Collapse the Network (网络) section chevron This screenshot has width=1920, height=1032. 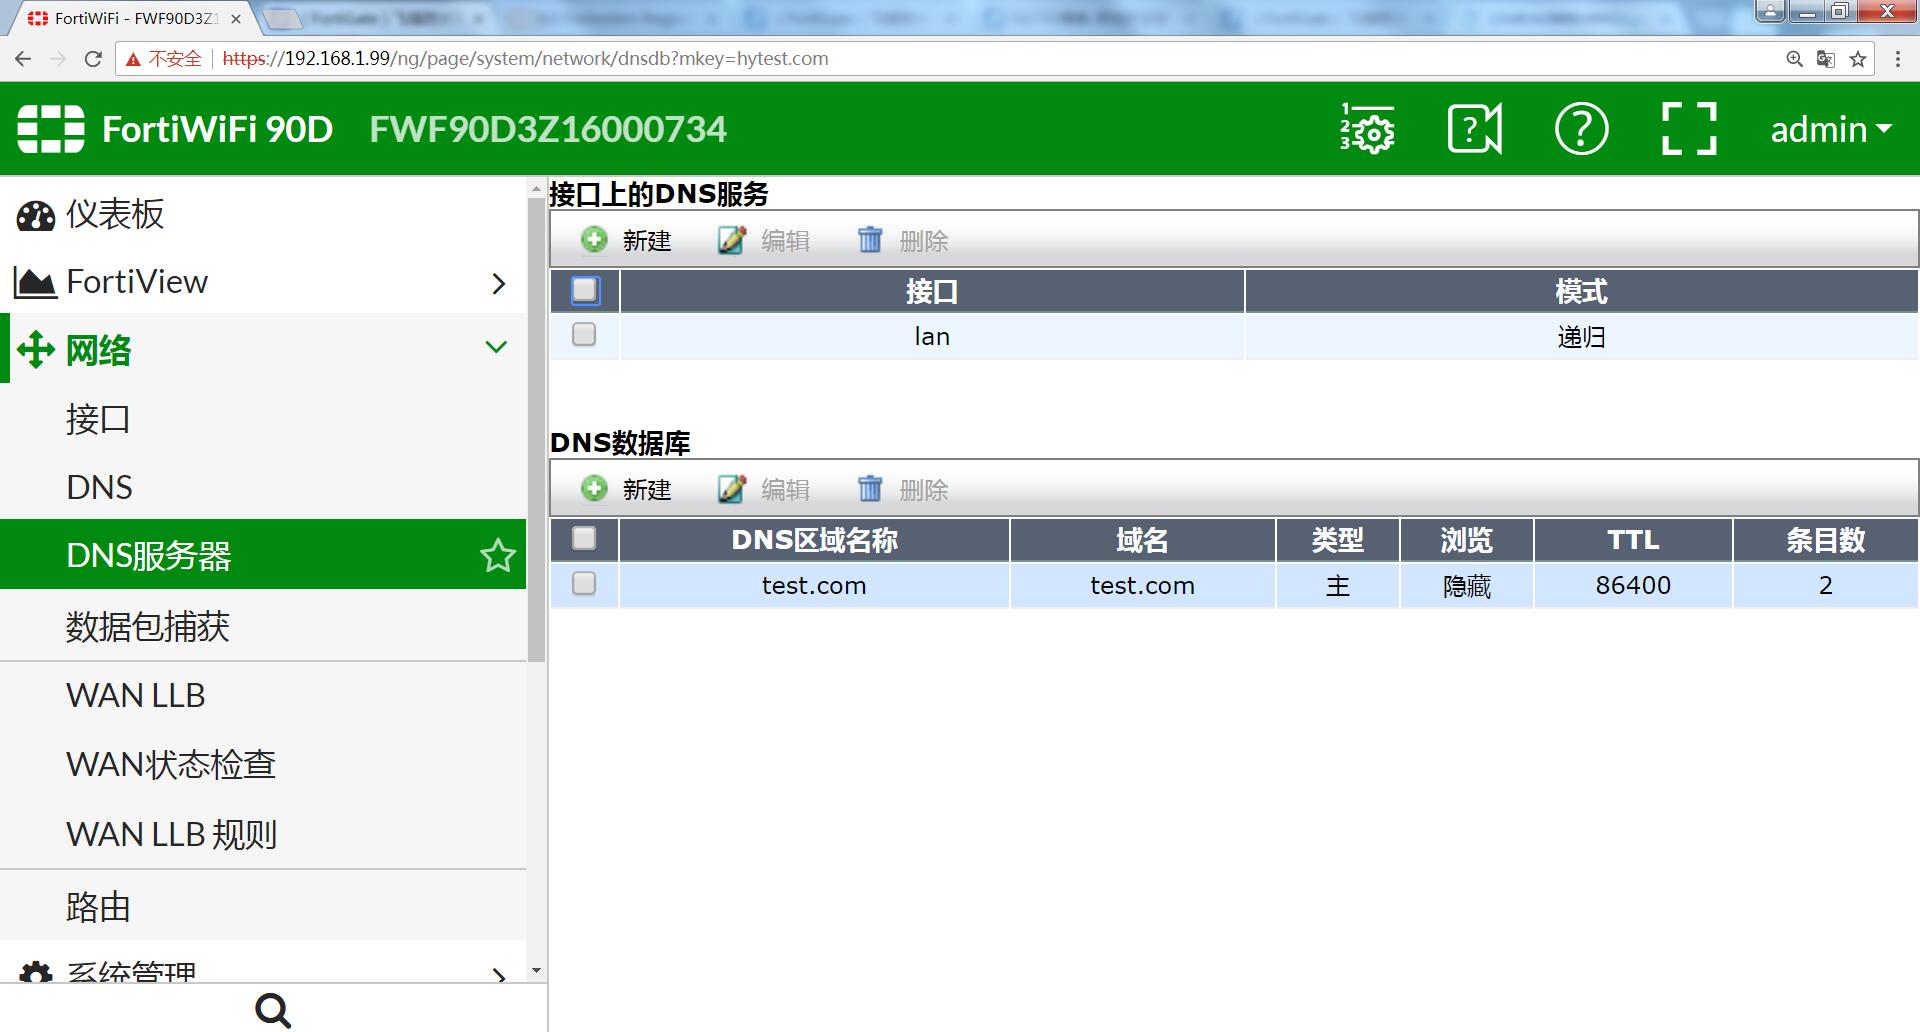[496, 348]
